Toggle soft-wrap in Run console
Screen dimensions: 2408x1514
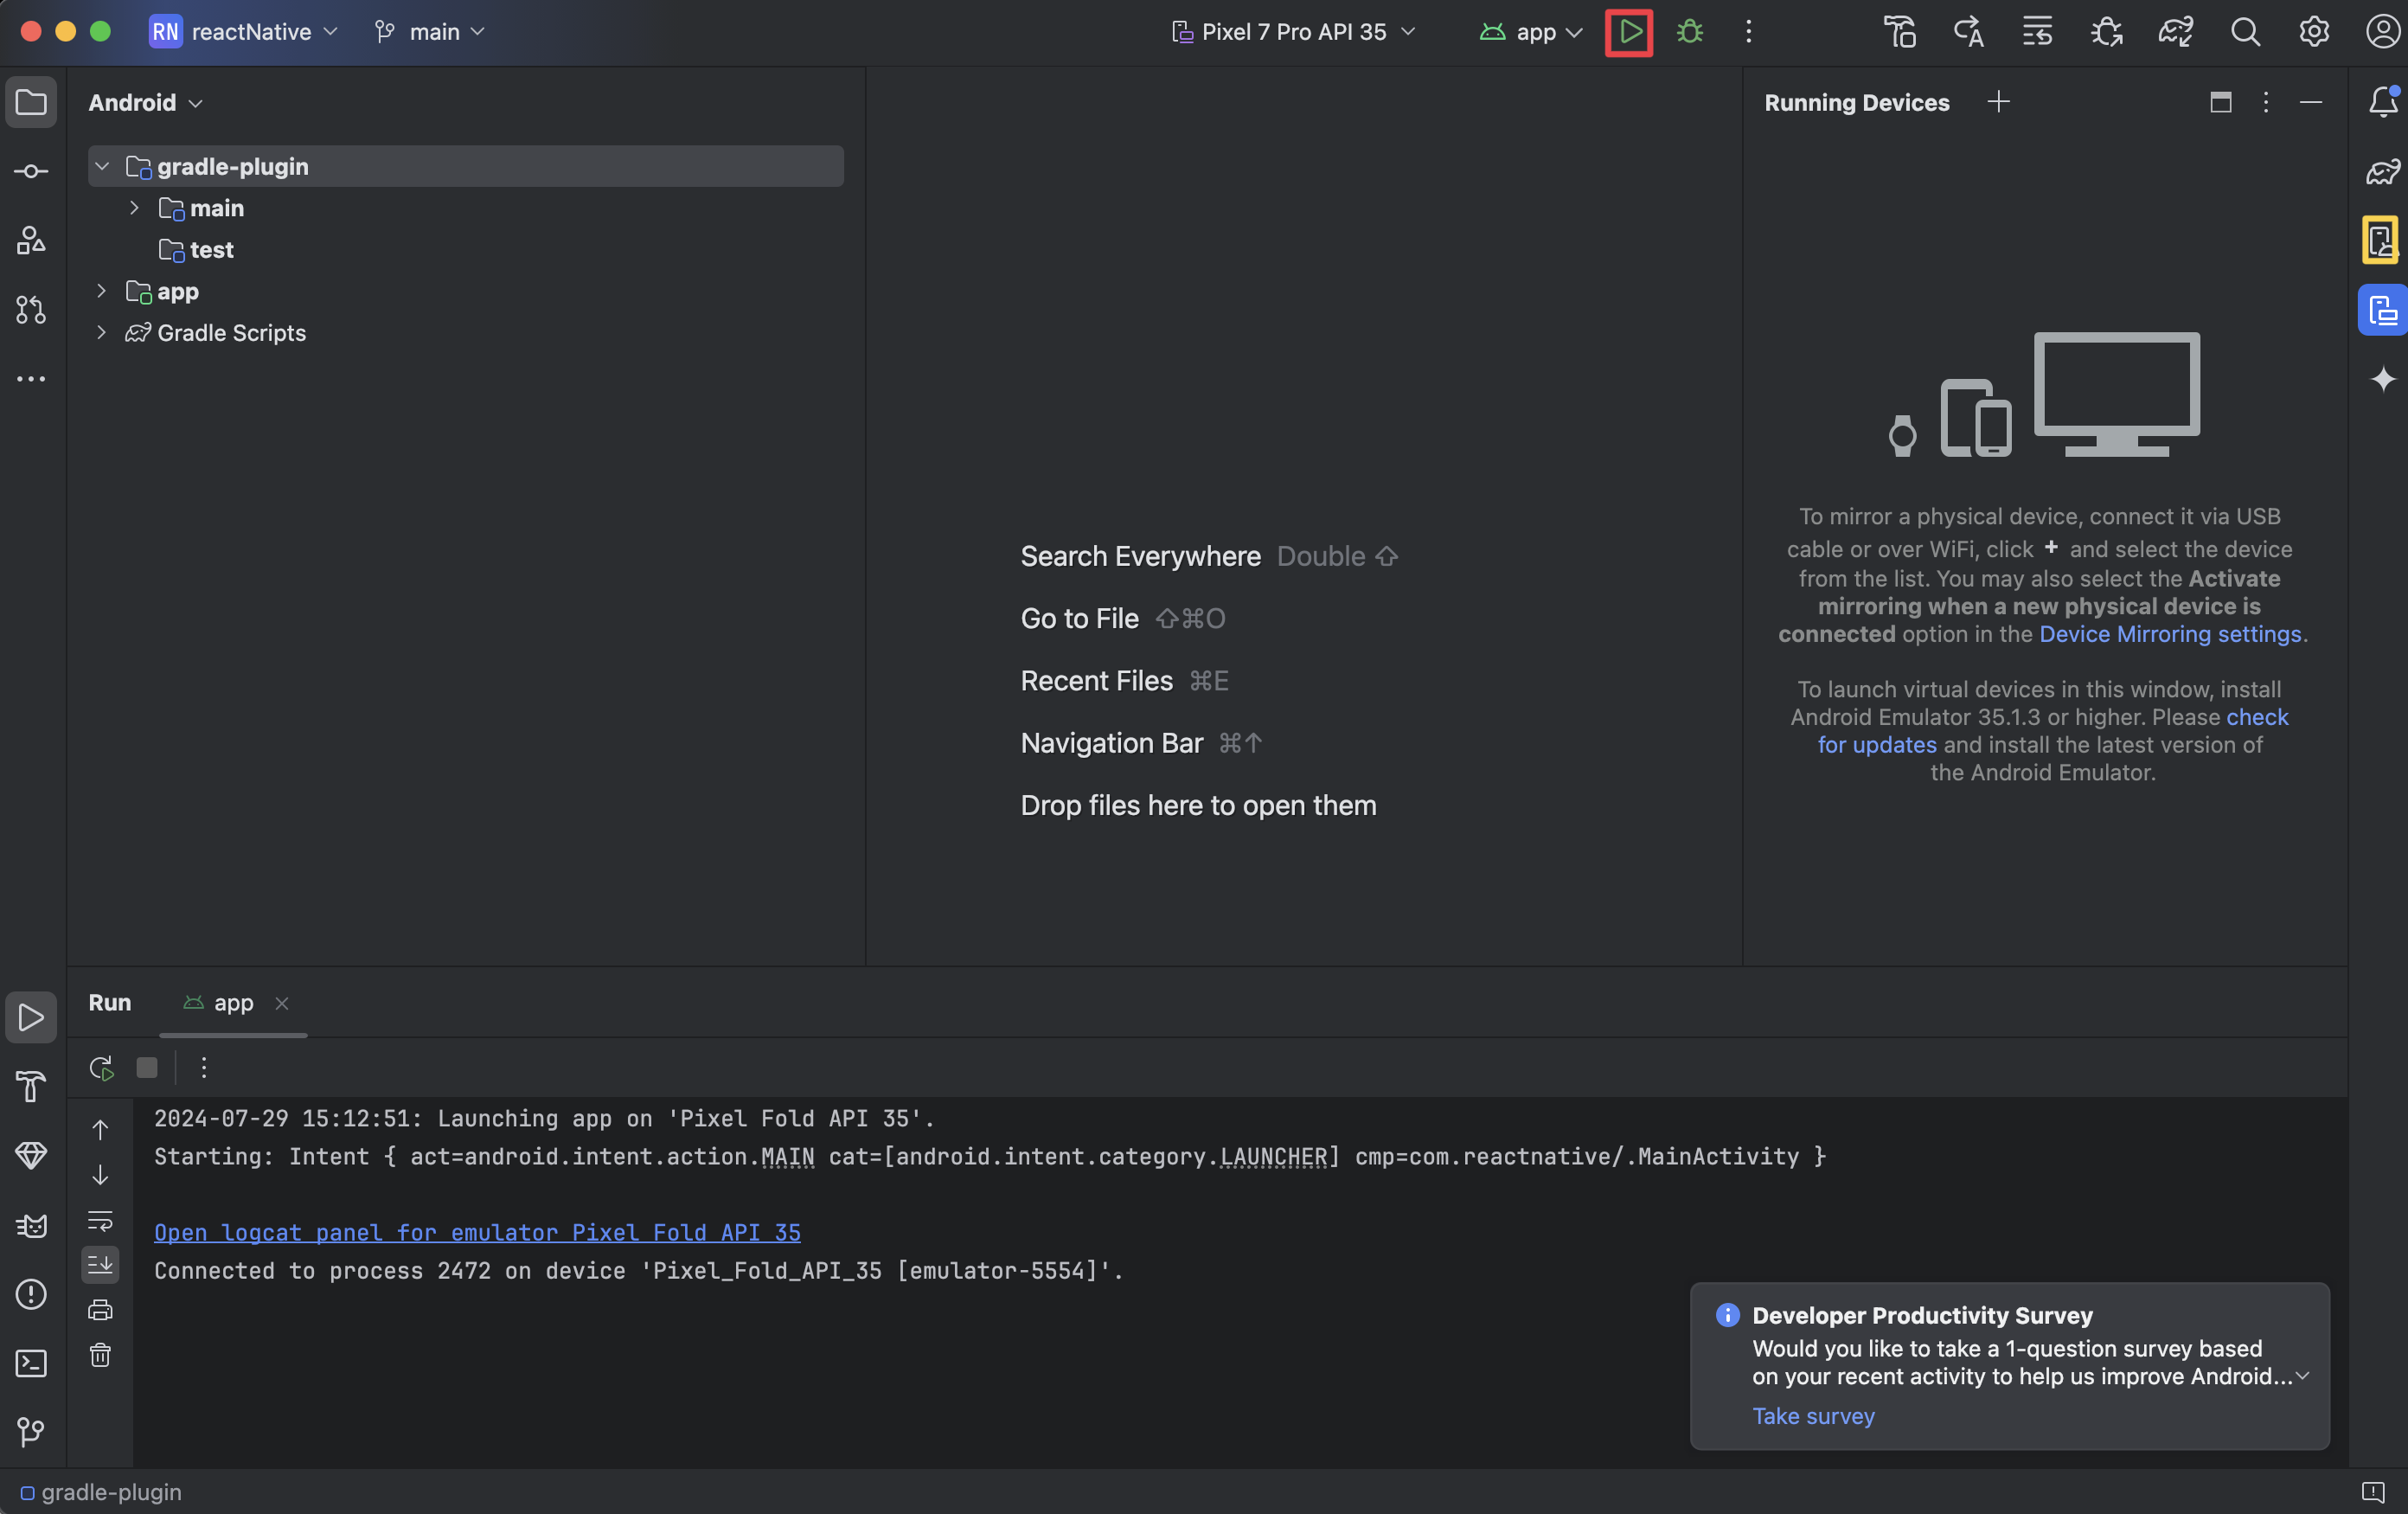coord(100,1220)
